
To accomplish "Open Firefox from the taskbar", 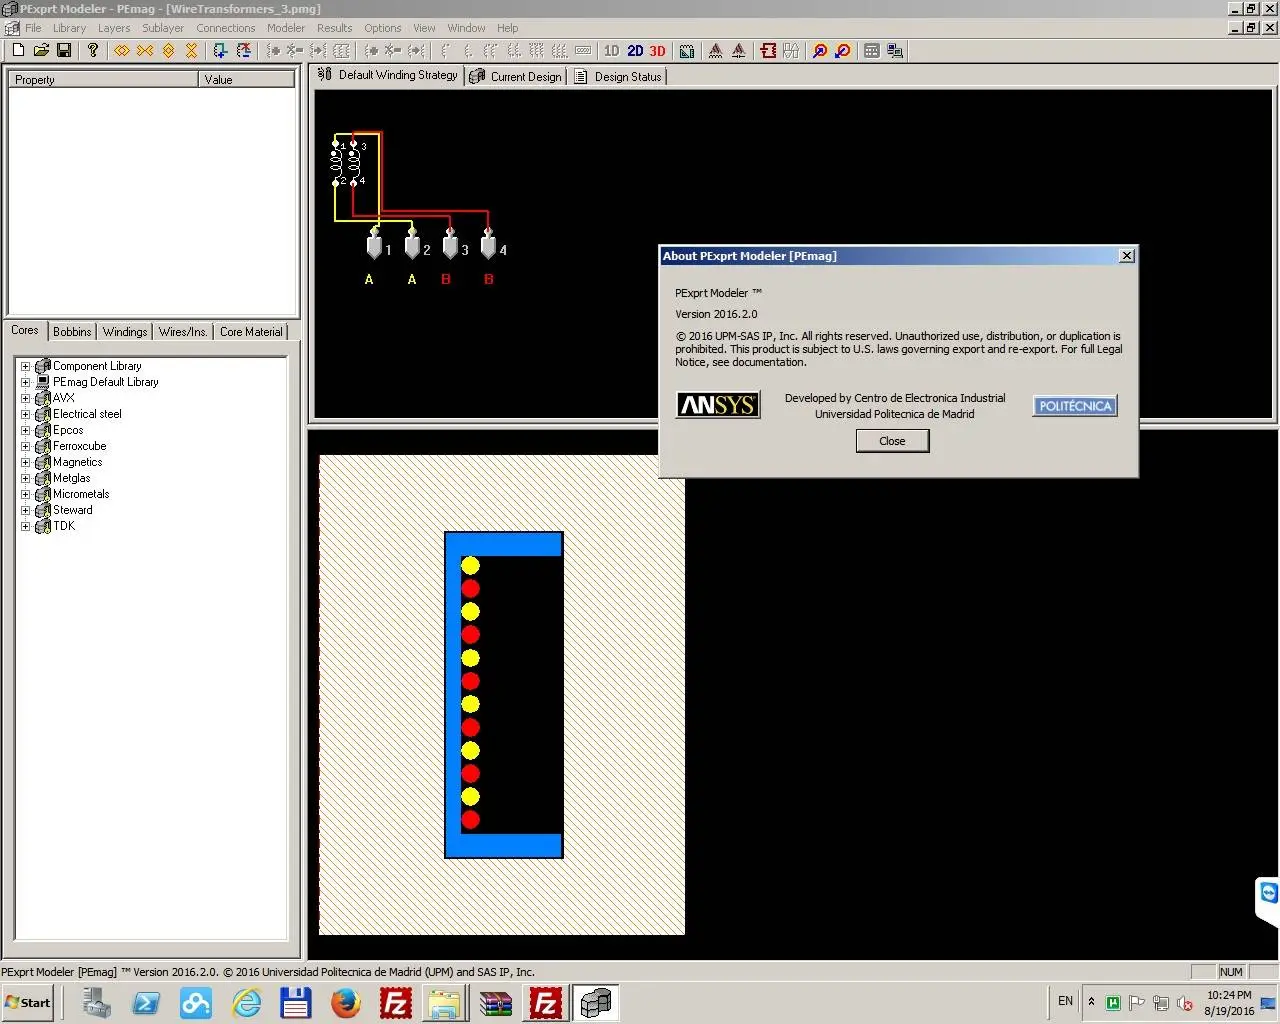I will [345, 1003].
